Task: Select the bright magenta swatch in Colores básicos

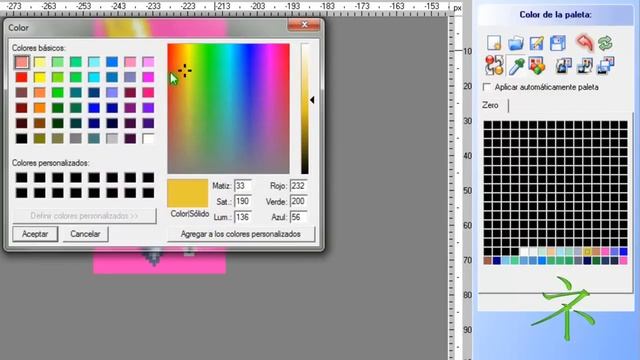Action: pos(148,77)
